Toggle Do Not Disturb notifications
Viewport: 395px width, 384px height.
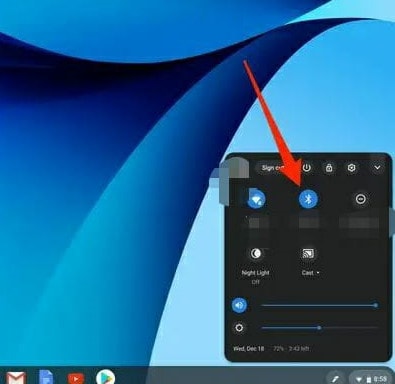click(361, 199)
